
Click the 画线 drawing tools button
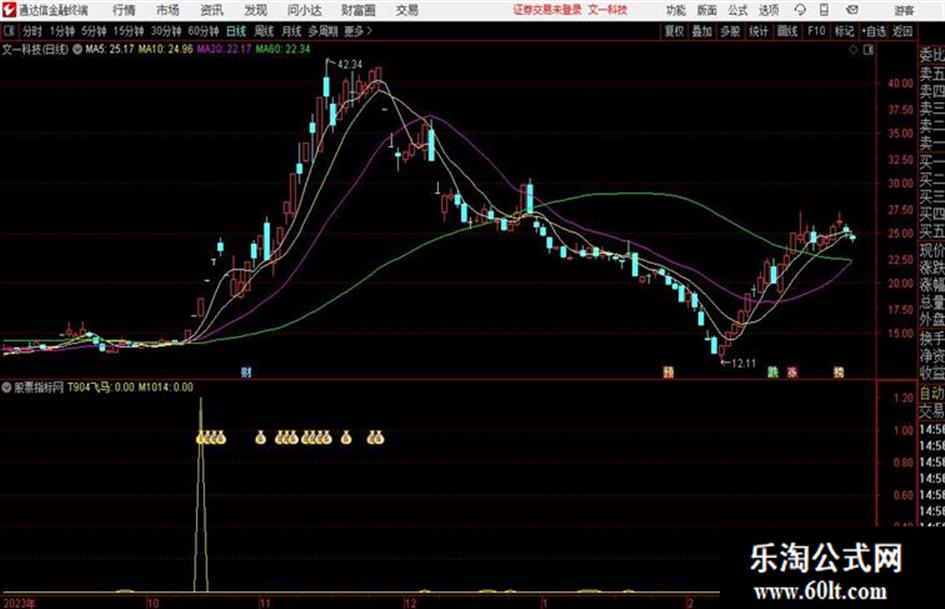coord(787,31)
